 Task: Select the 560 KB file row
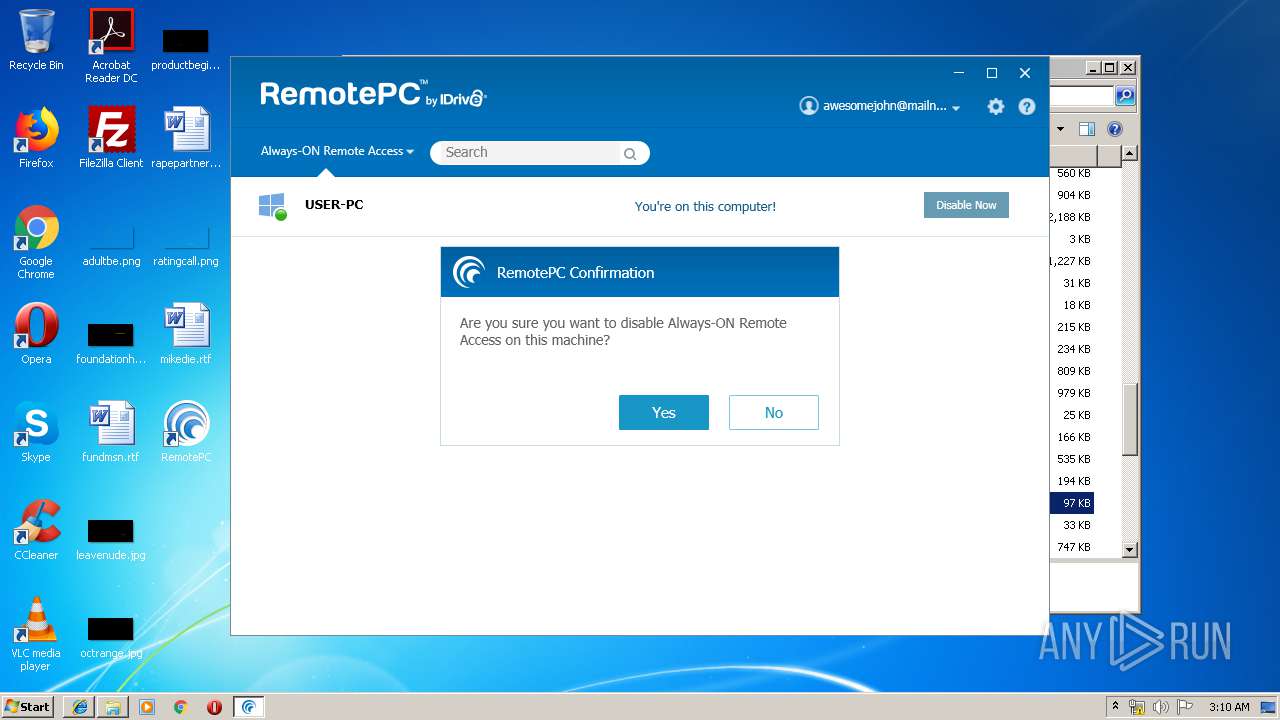(1074, 173)
